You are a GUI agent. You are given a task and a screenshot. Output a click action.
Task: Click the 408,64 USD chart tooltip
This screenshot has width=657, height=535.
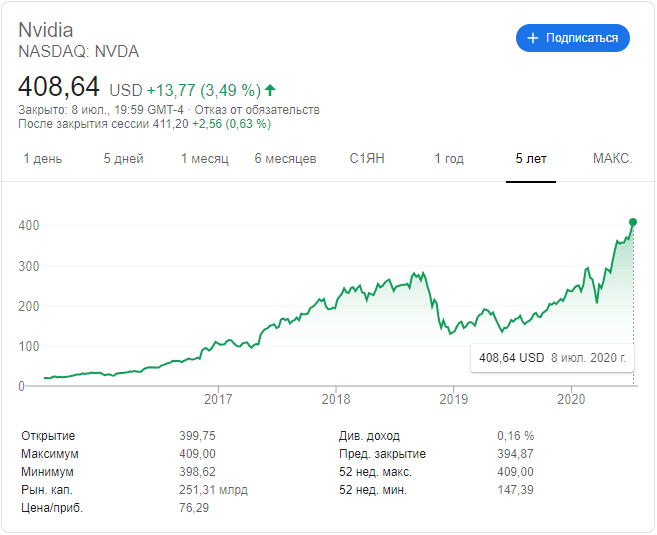coord(553,357)
